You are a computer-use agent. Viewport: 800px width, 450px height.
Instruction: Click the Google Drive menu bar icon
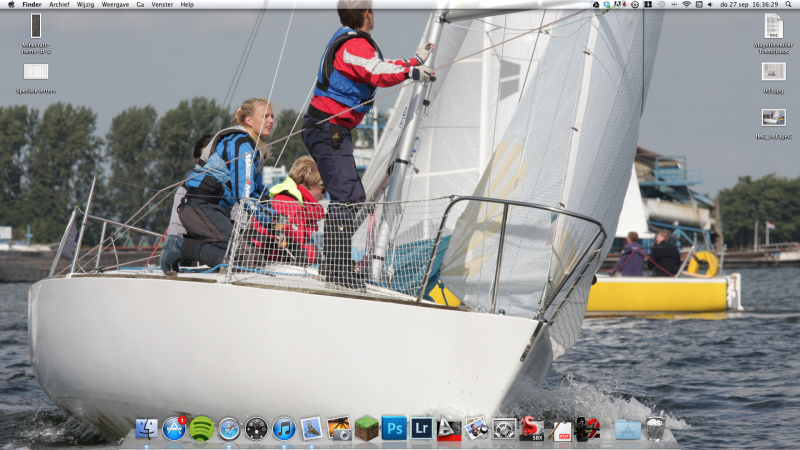tap(596, 4)
